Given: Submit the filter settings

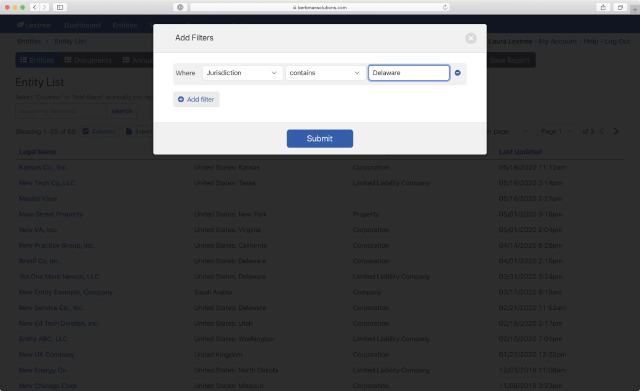Looking at the screenshot, I should point(320,138).
